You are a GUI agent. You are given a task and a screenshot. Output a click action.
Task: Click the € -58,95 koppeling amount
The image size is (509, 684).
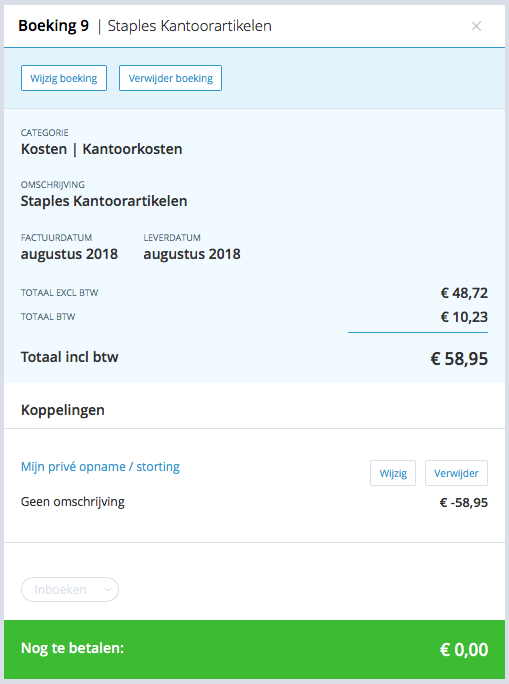464,503
